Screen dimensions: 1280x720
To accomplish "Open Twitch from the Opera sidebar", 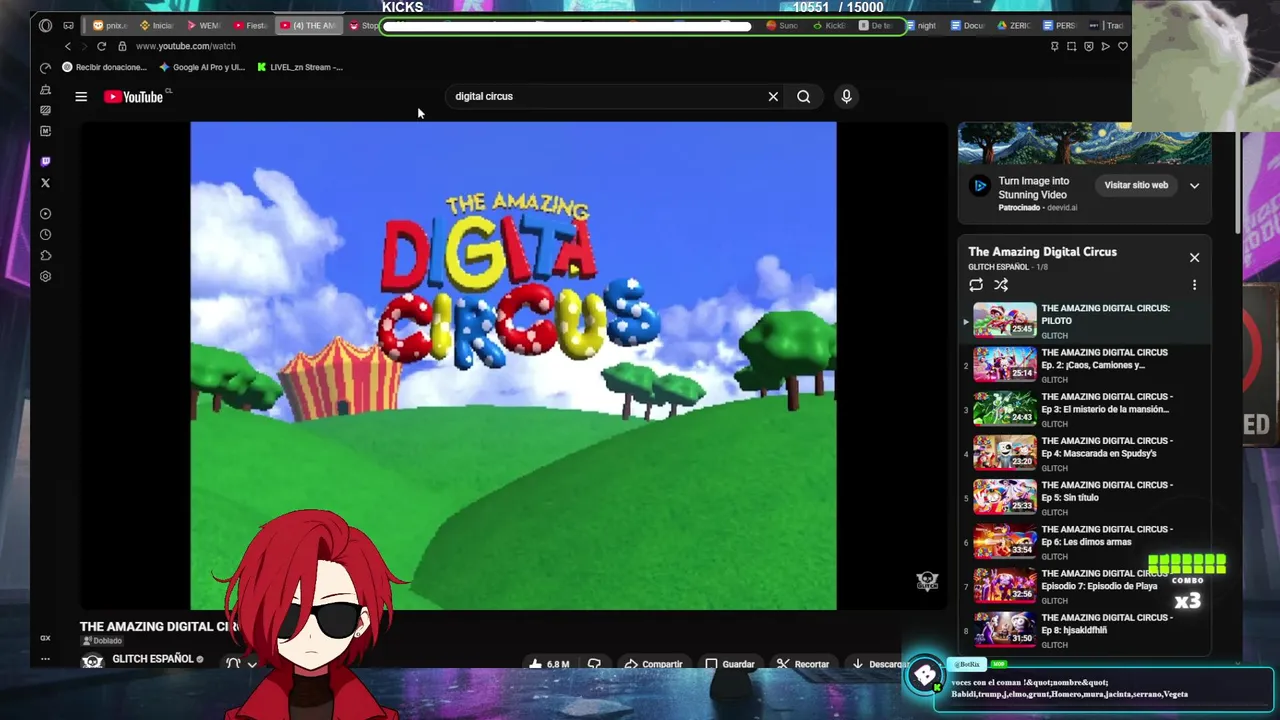I will [45, 161].
